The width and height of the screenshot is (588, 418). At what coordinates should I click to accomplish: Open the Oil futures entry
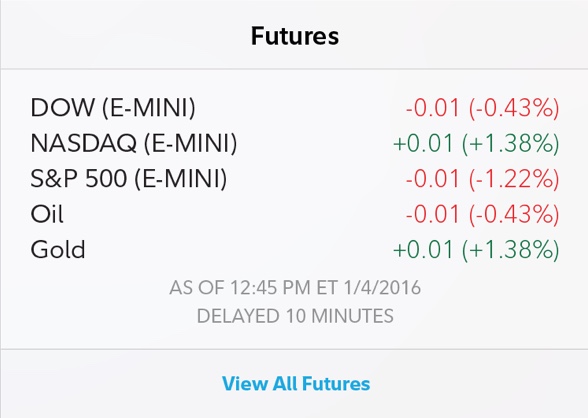point(47,214)
